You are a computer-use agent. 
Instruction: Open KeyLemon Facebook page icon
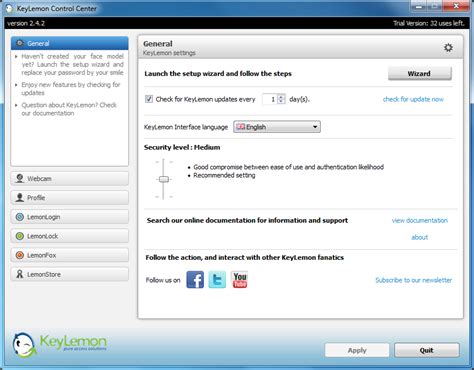pyautogui.click(x=195, y=279)
